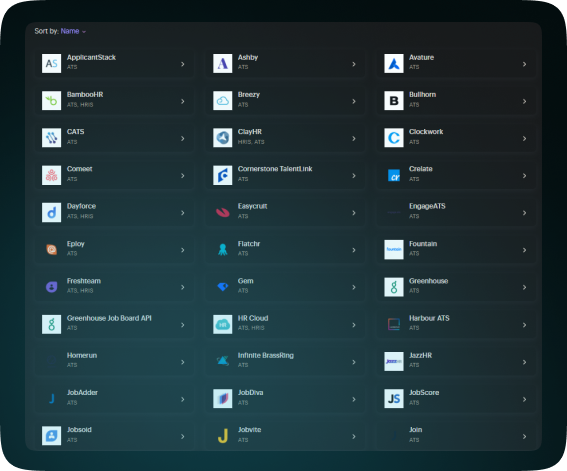Click the ApplicantStack AS logo icon
This screenshot has height=471, width=567.
point(51,63)
